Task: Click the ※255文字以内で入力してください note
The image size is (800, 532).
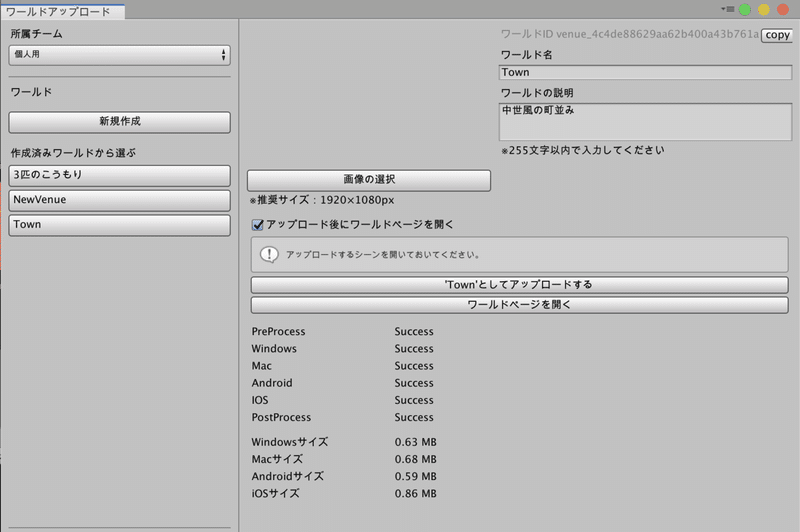Action: click(583, 150)
